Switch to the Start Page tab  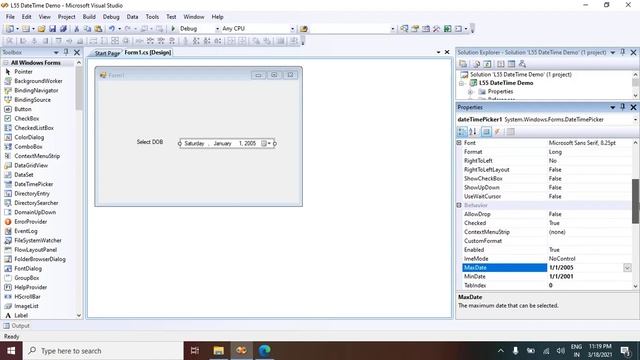point(107,53)
